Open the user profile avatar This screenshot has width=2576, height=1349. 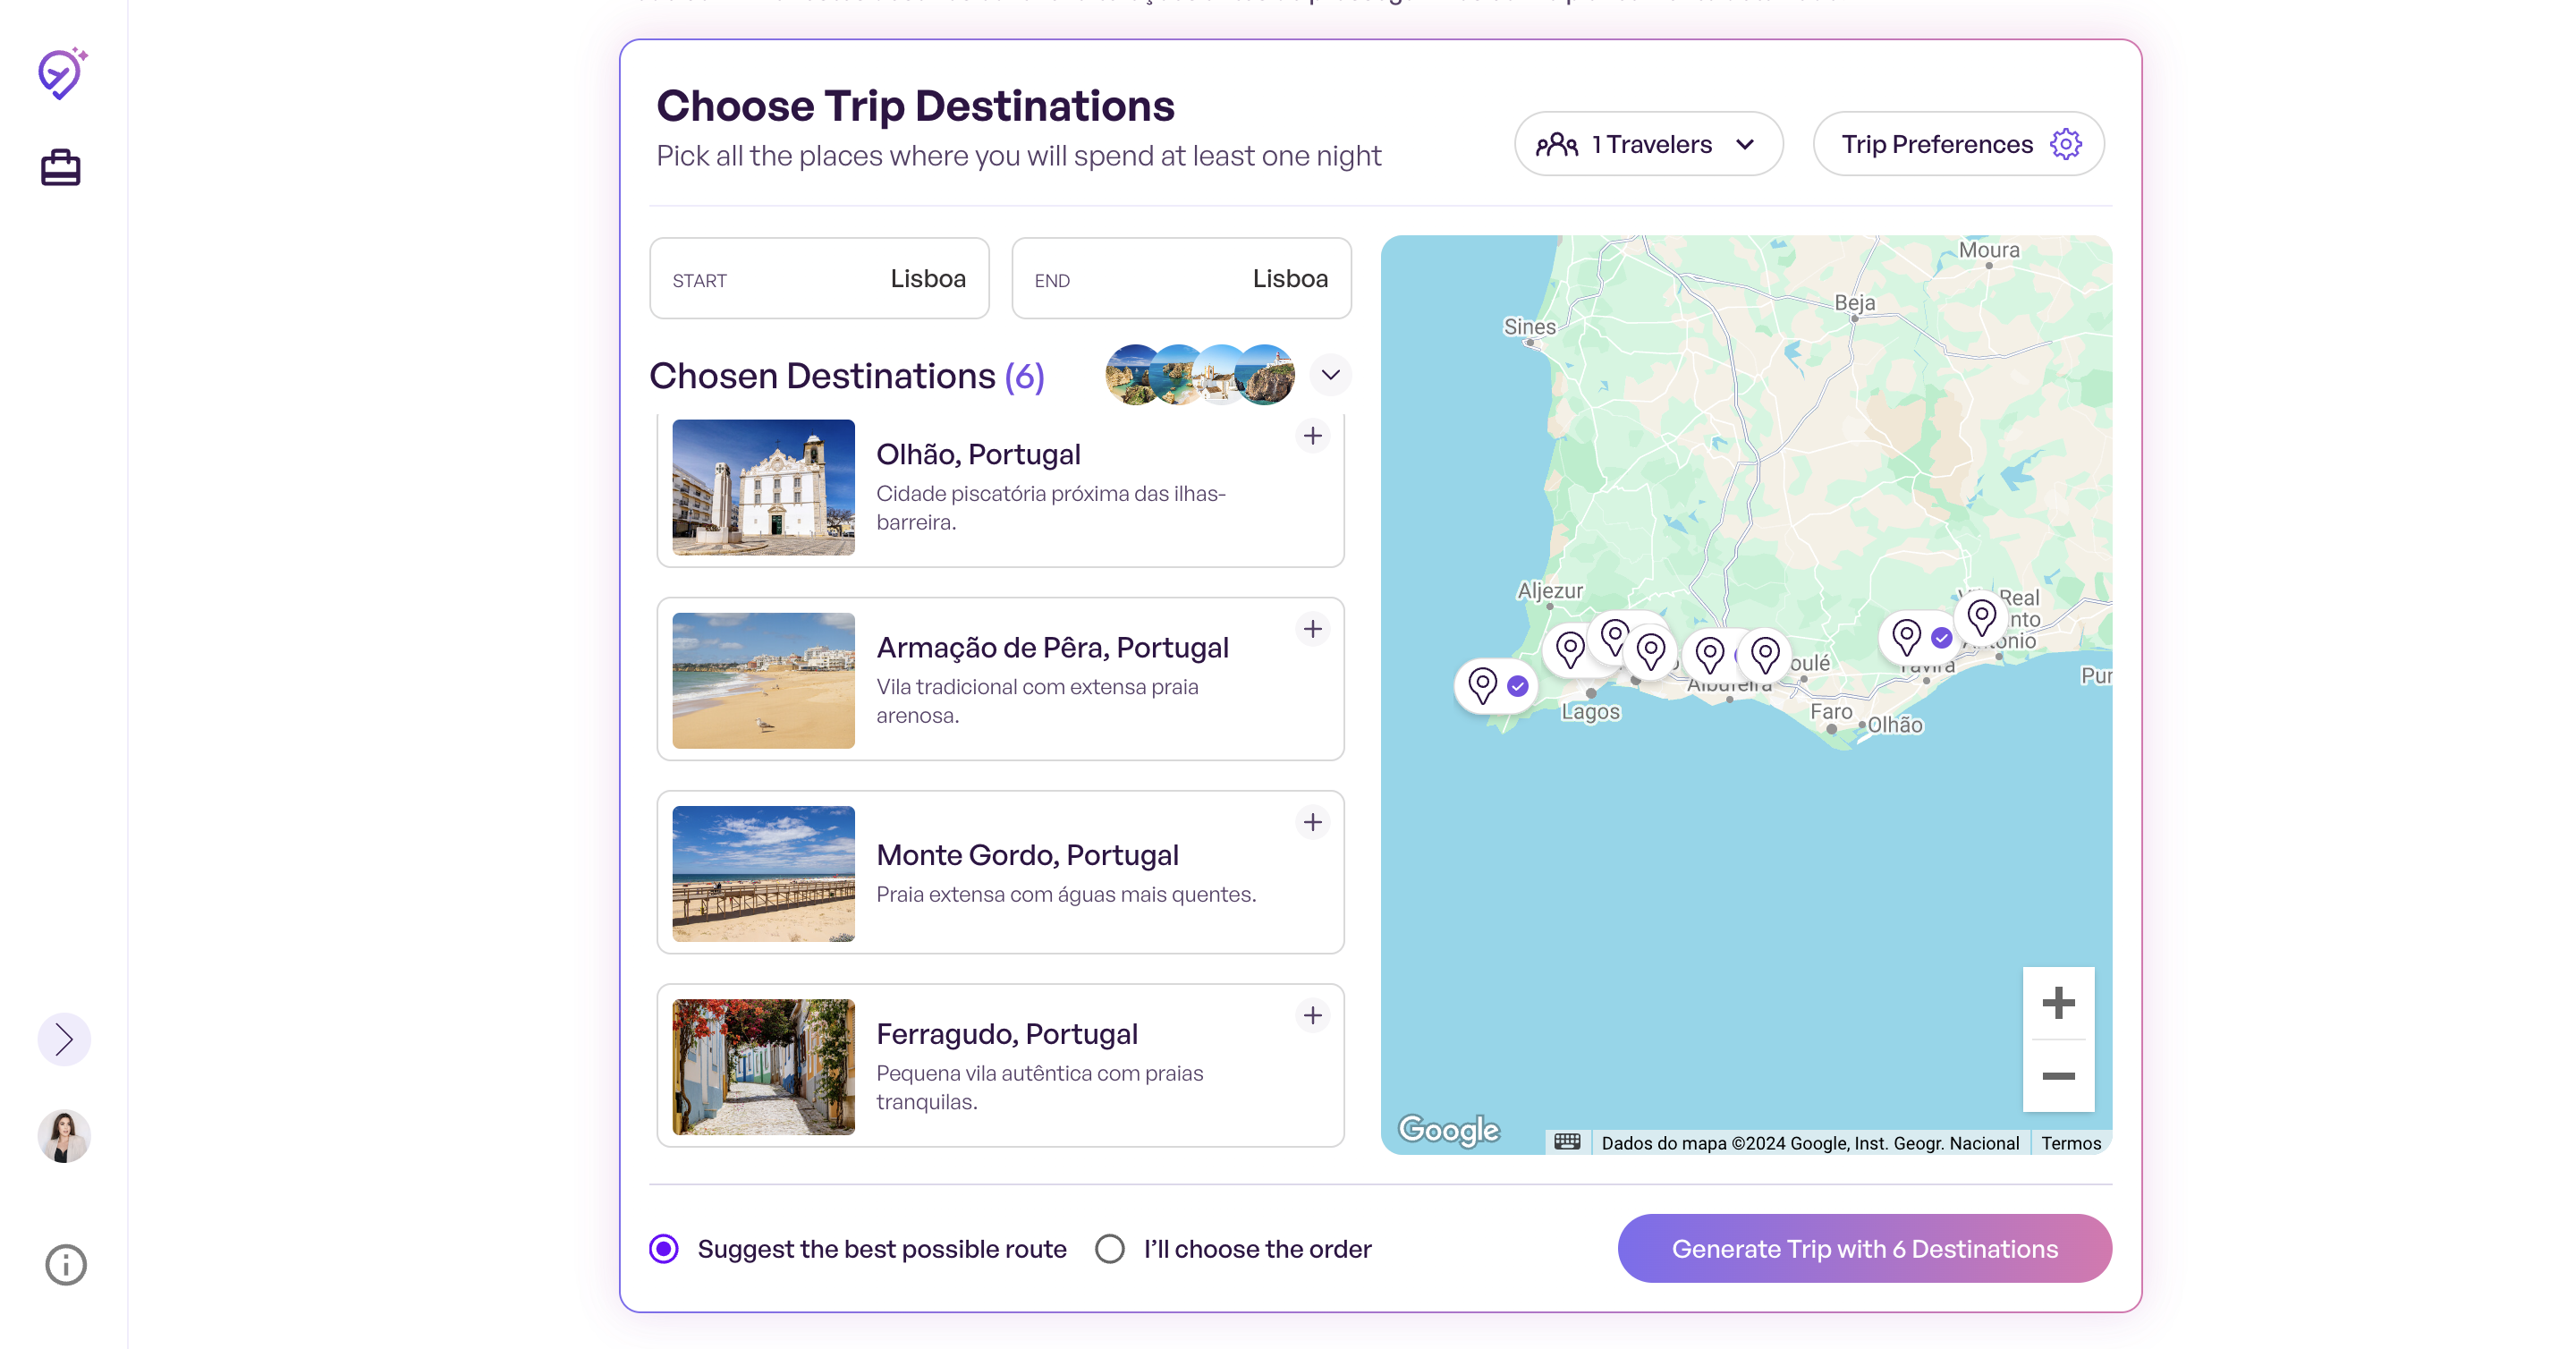pyautogui.click(x=64, y=1135)
